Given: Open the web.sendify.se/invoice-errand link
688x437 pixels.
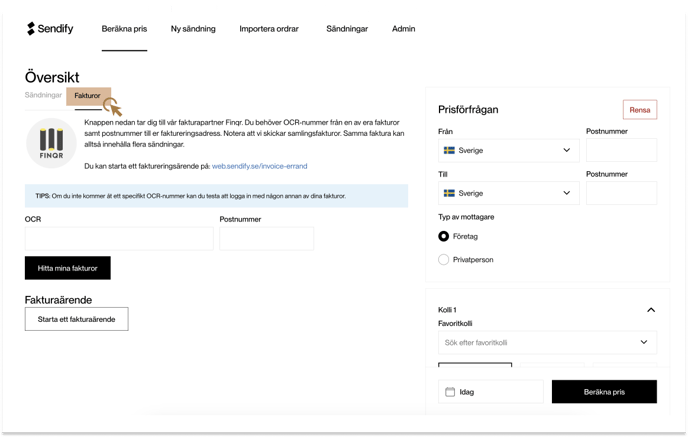Looking at the screenshot, I should 261,166.
